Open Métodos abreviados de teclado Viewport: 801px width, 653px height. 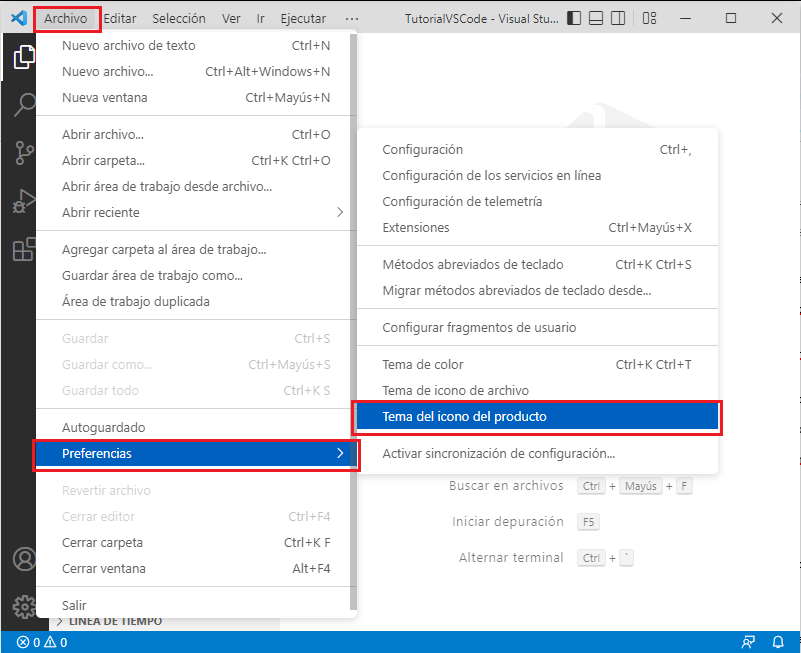click(537, 265)
